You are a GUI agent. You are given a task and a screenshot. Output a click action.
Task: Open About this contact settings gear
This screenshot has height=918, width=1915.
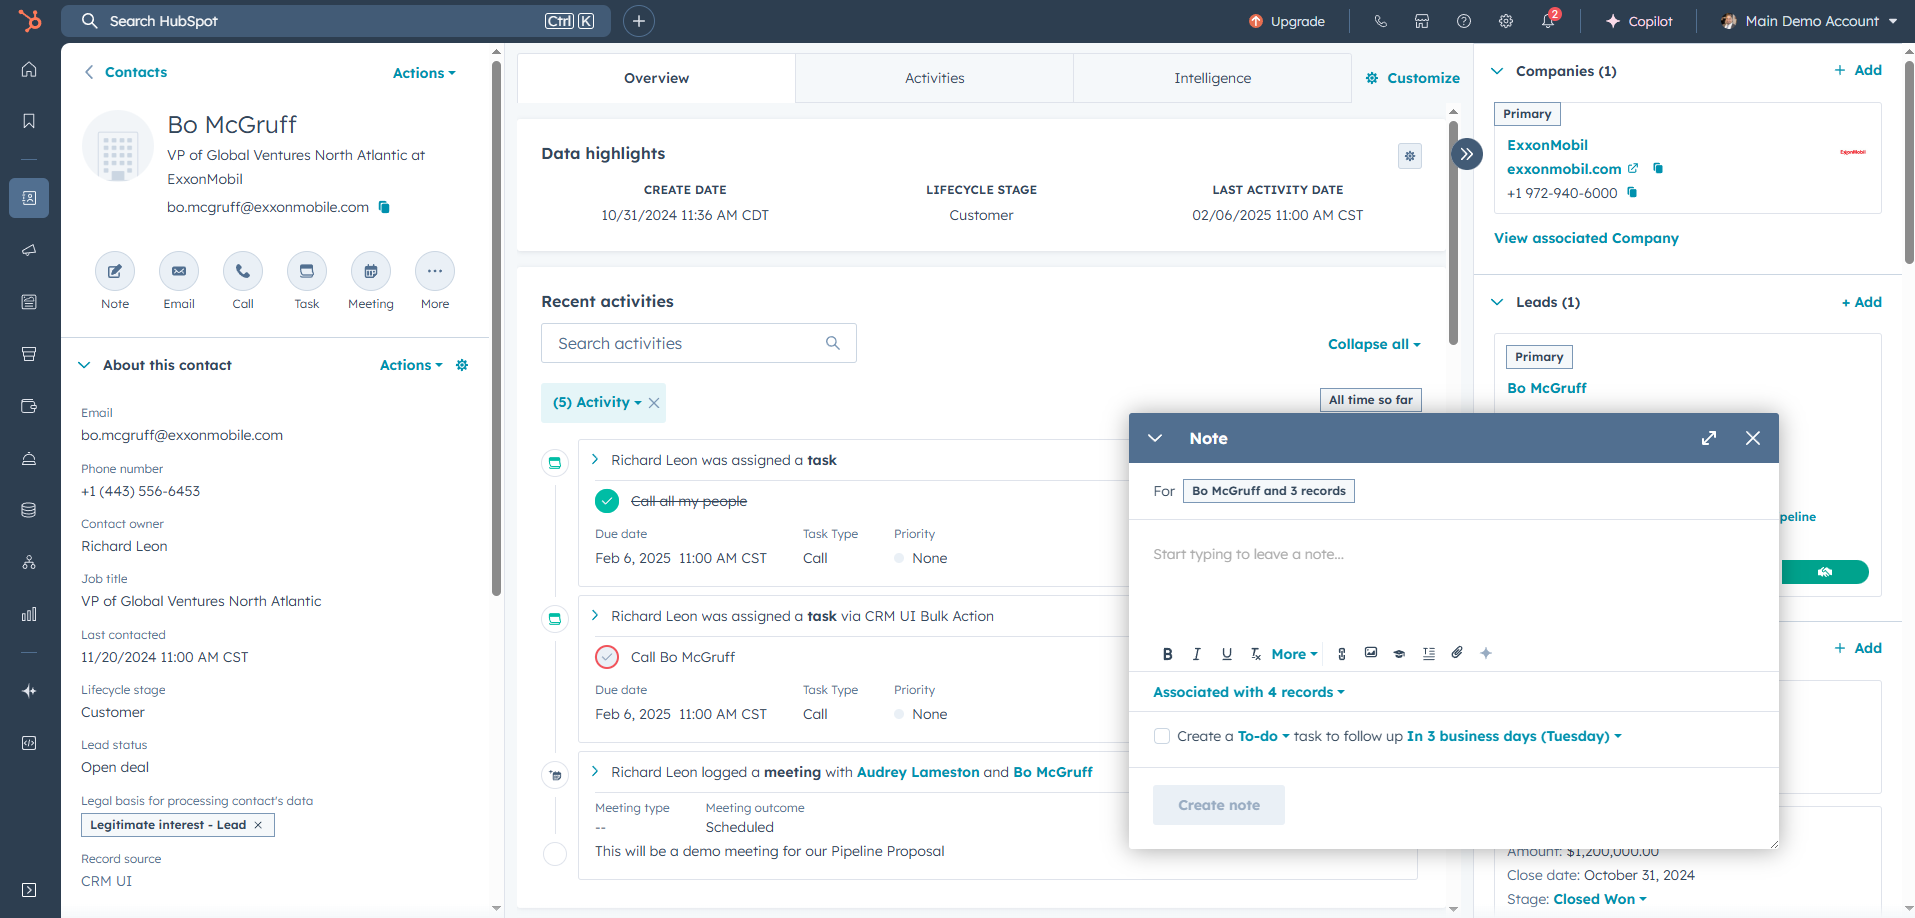click(x=462, y=365)
